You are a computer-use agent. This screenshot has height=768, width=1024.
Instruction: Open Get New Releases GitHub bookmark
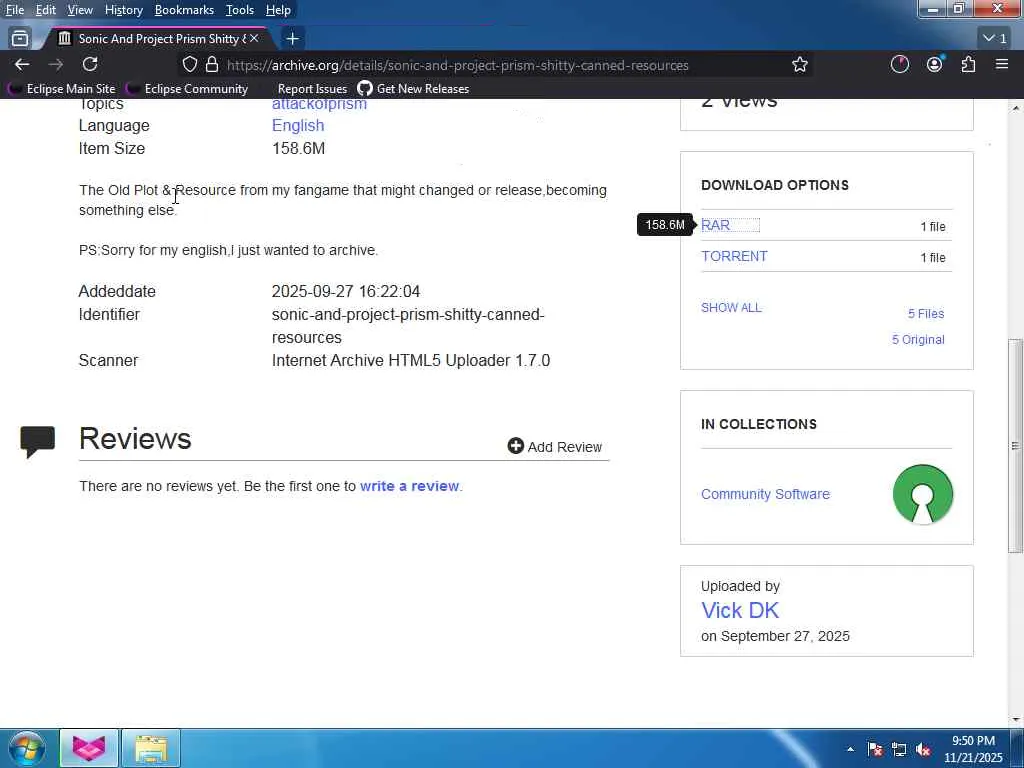click(x=413, y=89)
